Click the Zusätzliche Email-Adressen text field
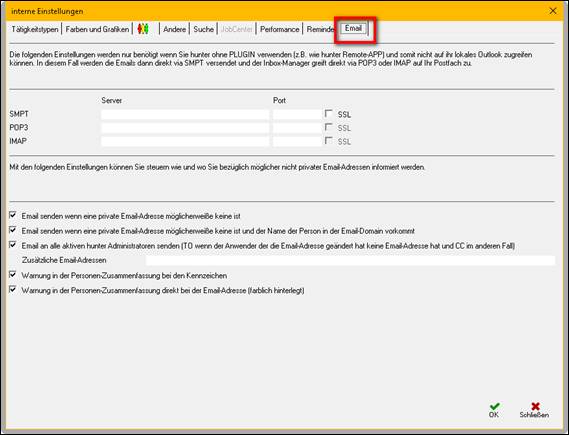 pos(350,260)
